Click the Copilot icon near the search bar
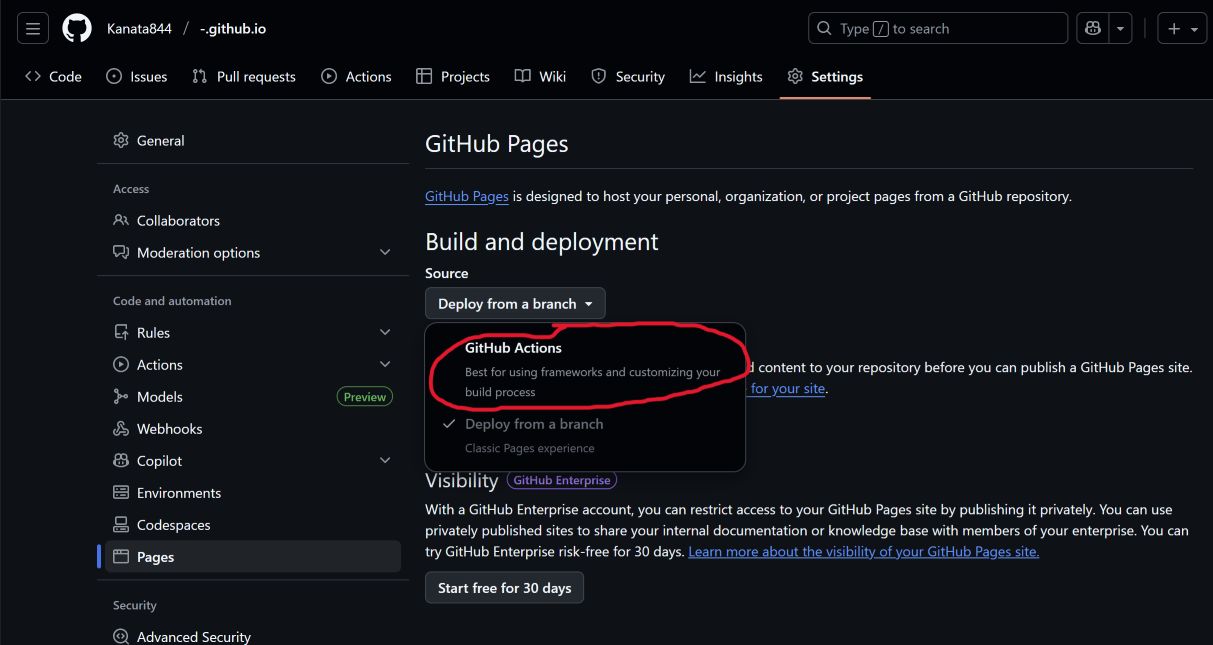This screenshot has height=645, width=1213. 1092,28
